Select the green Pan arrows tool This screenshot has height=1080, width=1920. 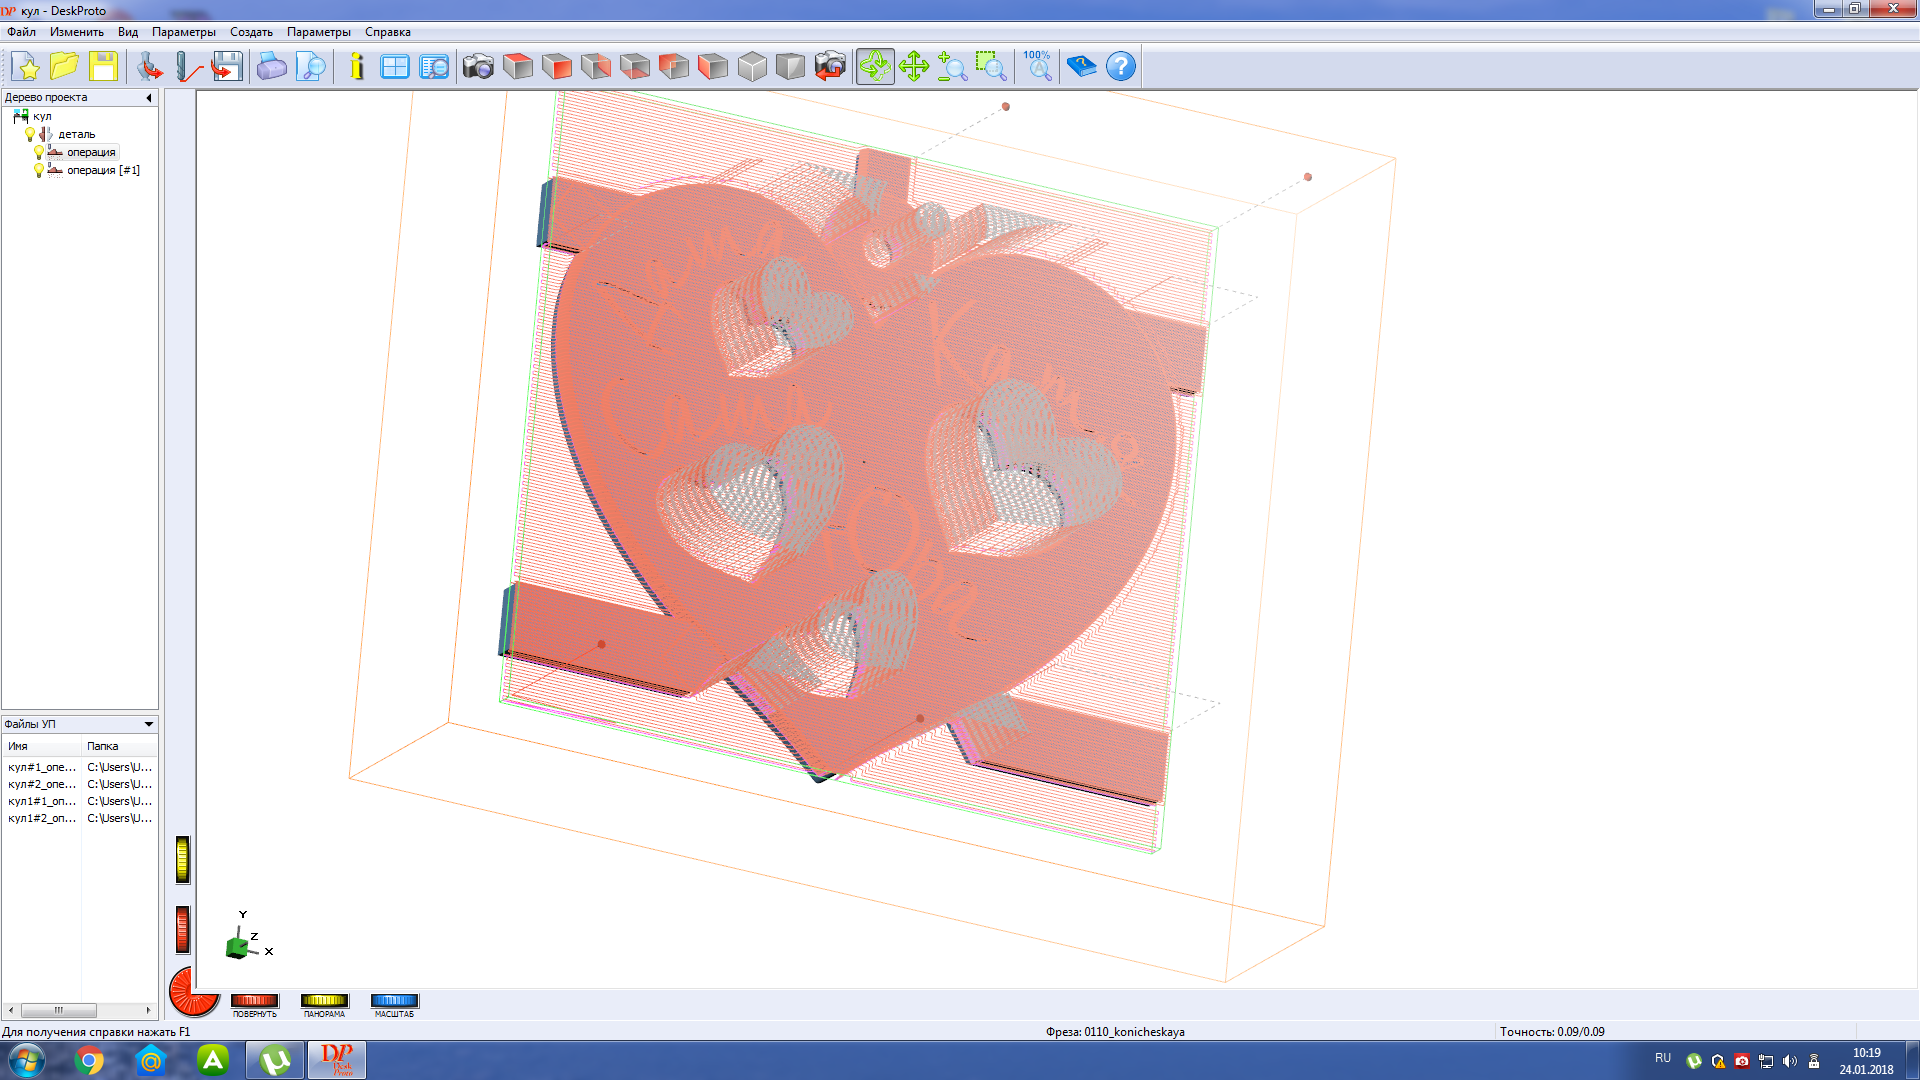[x=913, y=67]
